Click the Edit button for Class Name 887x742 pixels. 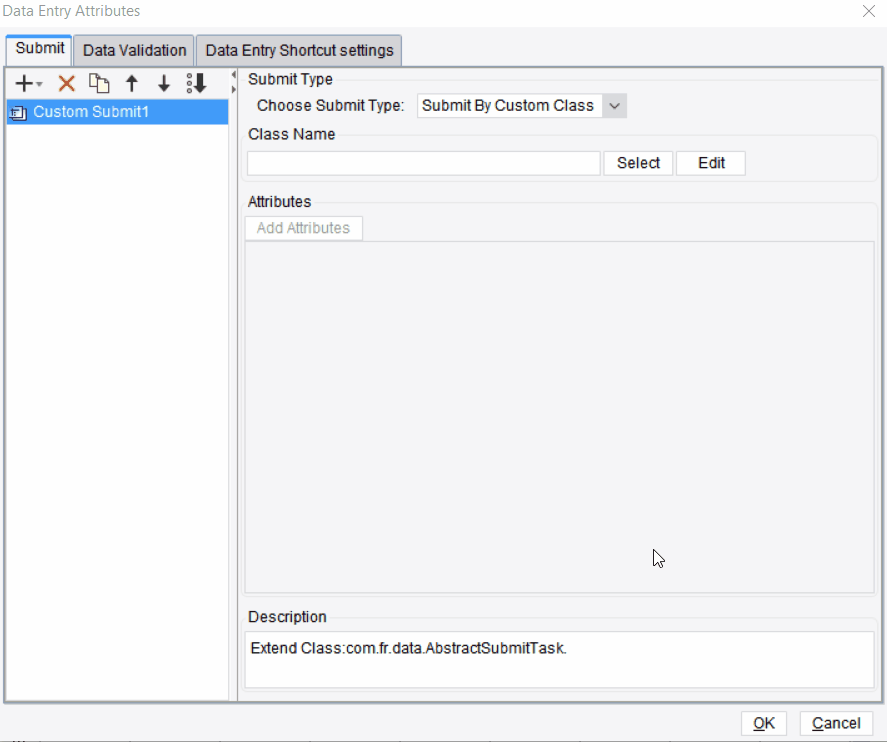point(711,163)
